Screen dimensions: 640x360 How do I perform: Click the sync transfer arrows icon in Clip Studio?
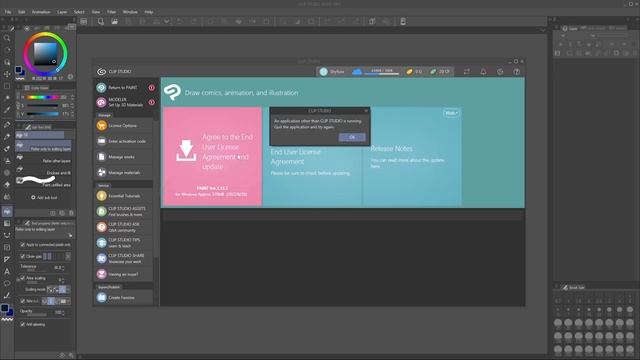click(467, 72)
